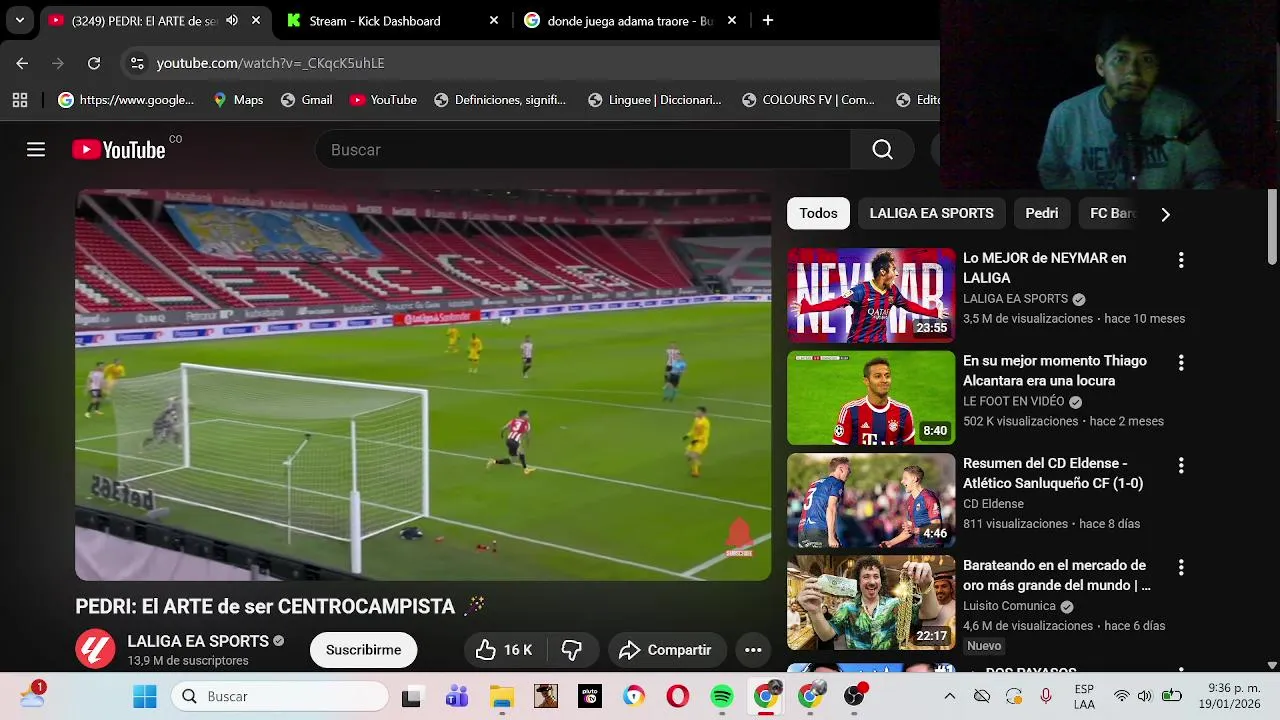Open Thiago Alcantara video thumbnail
Screen dimensions: 1280x720
871,398
